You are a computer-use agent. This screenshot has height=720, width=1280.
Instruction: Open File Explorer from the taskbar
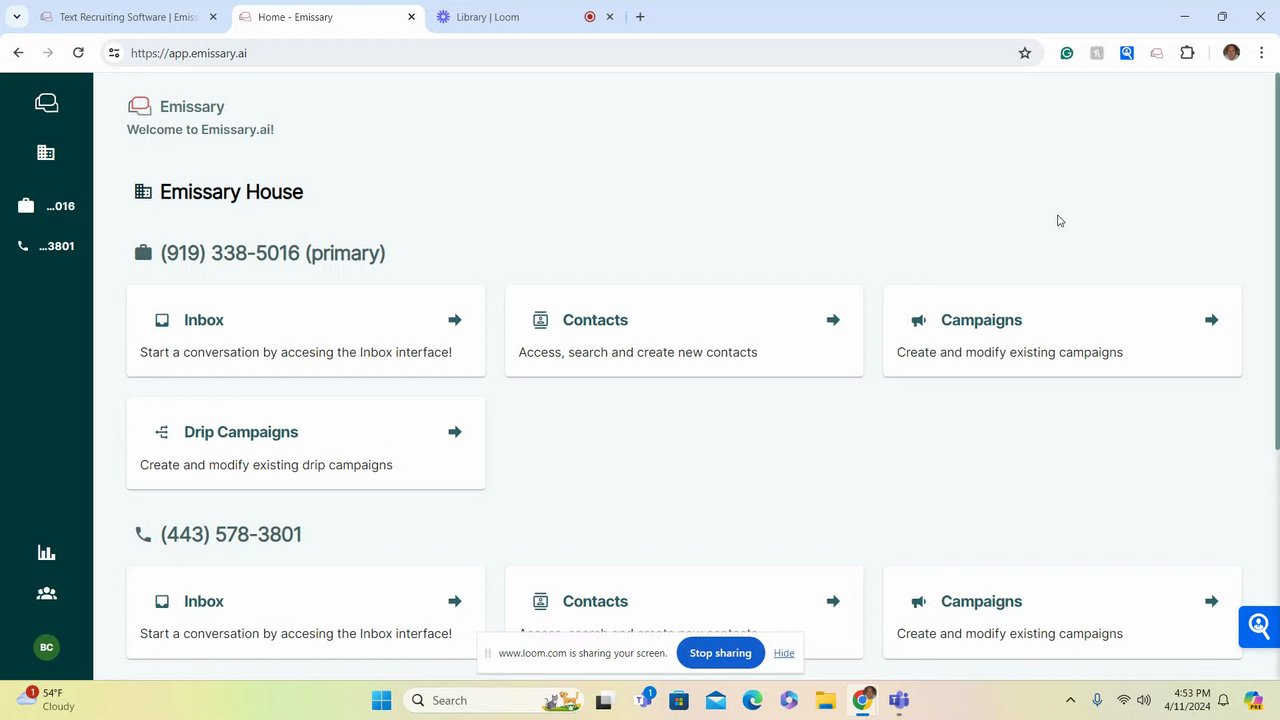825,700
